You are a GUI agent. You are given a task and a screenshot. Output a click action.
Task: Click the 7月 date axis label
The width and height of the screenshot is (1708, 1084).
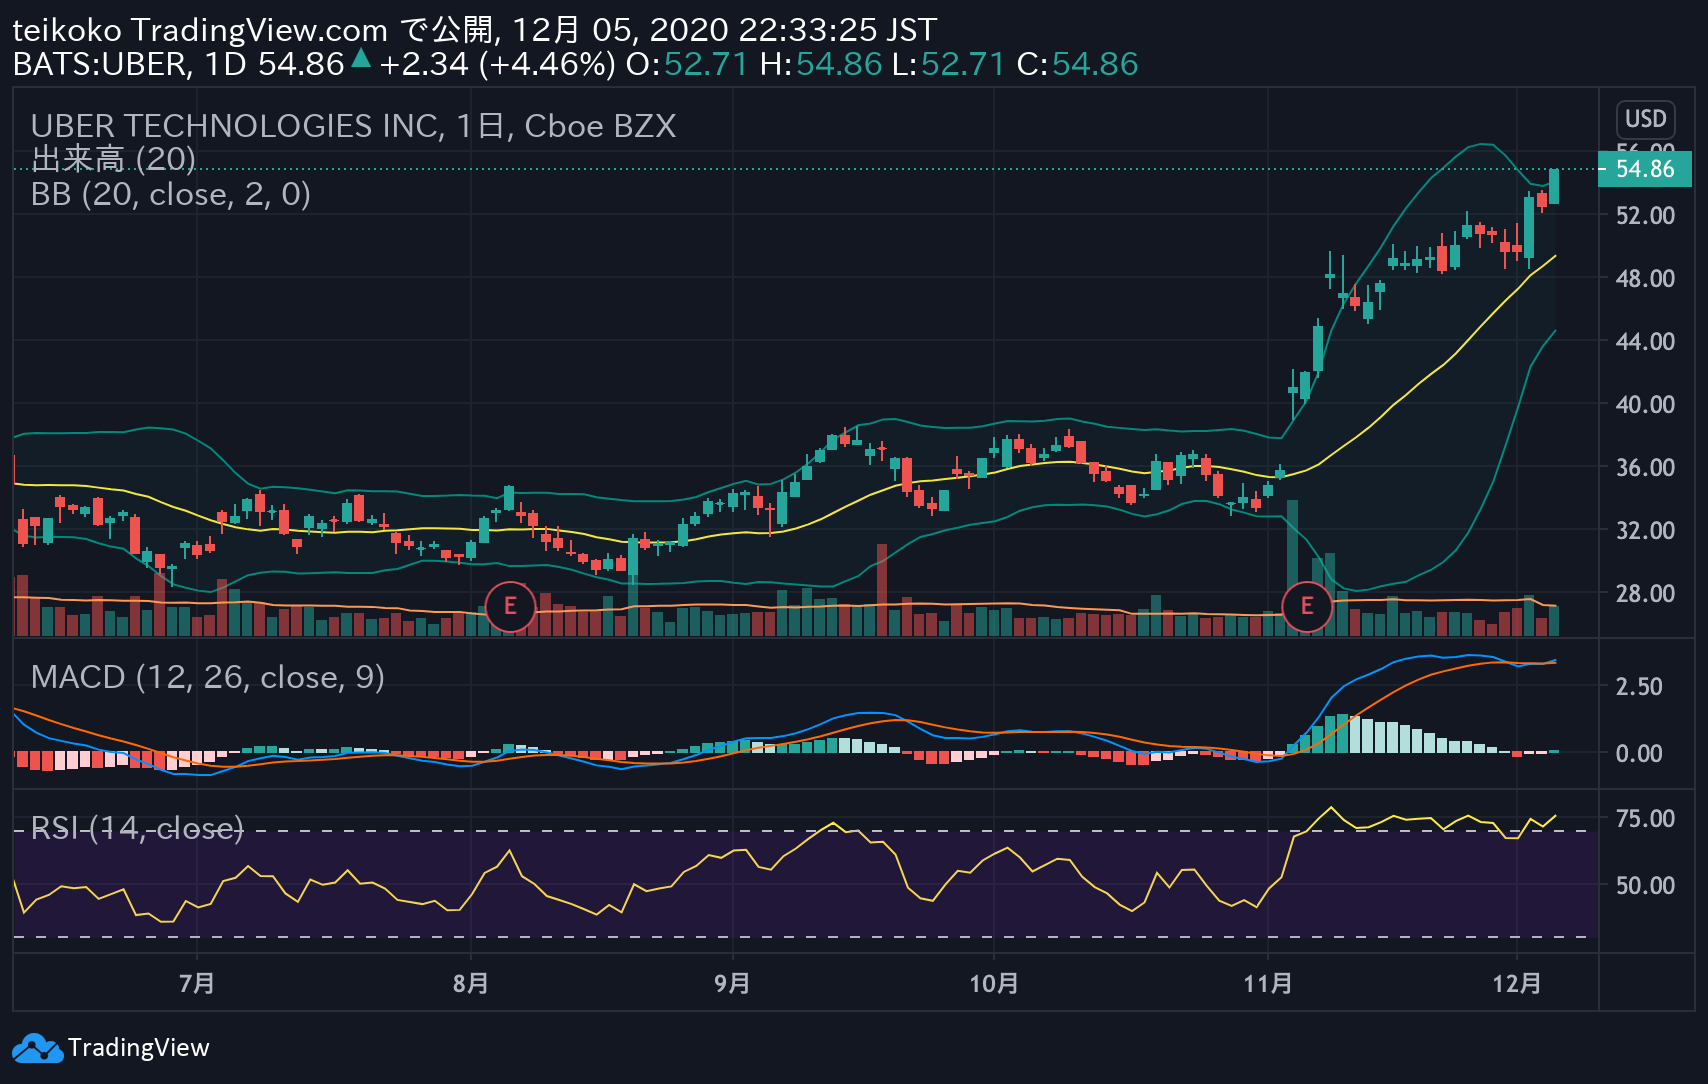[197, 983]
